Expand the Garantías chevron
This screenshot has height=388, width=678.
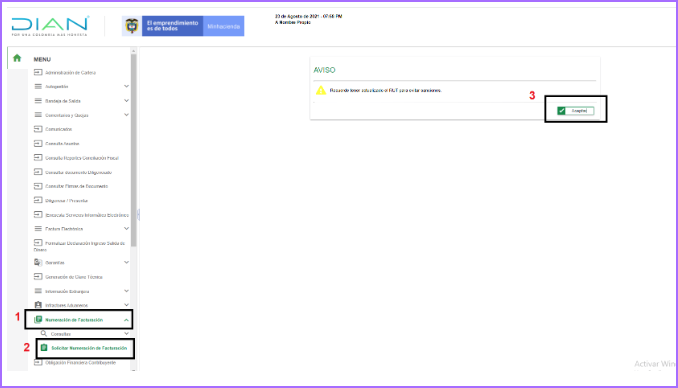tap(126, 262)
